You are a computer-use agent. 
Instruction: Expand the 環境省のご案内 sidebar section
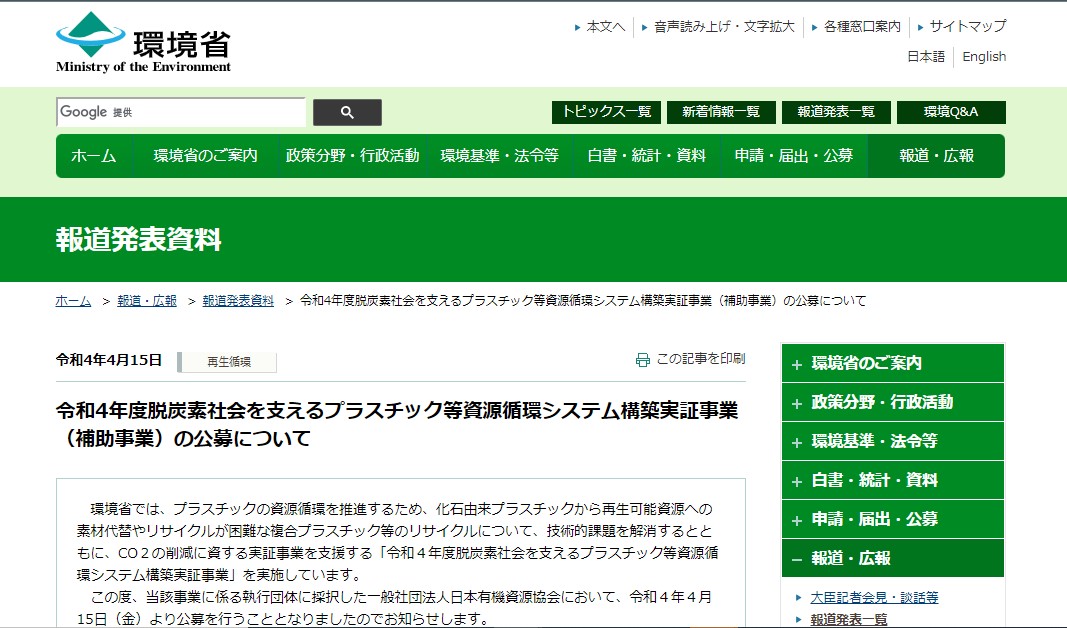click(x=892, y=363)
